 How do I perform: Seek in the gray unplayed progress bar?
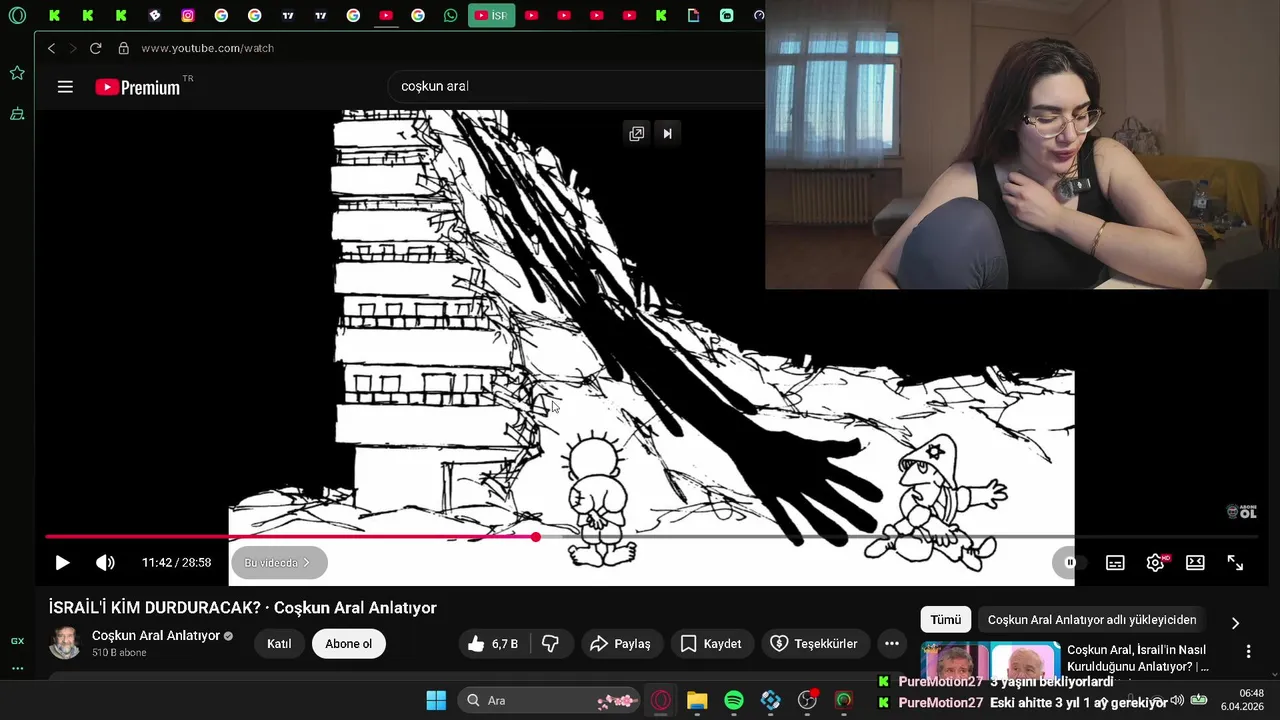[895, 537]
